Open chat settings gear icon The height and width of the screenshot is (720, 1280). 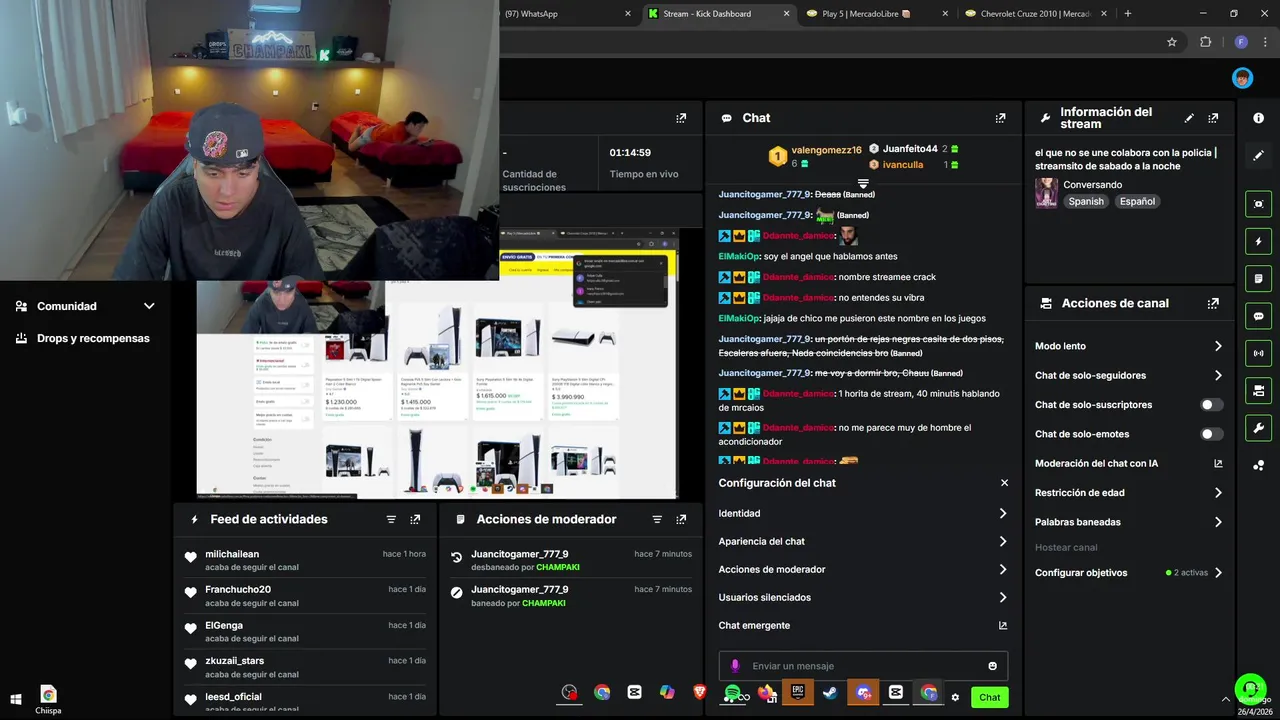pos(955,697)
